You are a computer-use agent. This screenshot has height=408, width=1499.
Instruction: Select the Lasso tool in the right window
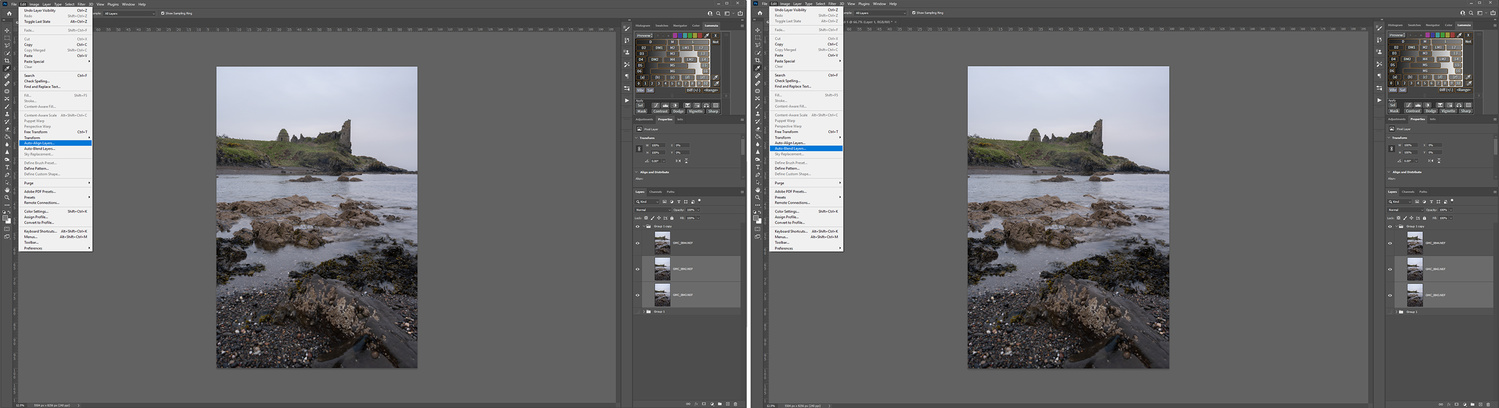point(757,45)
